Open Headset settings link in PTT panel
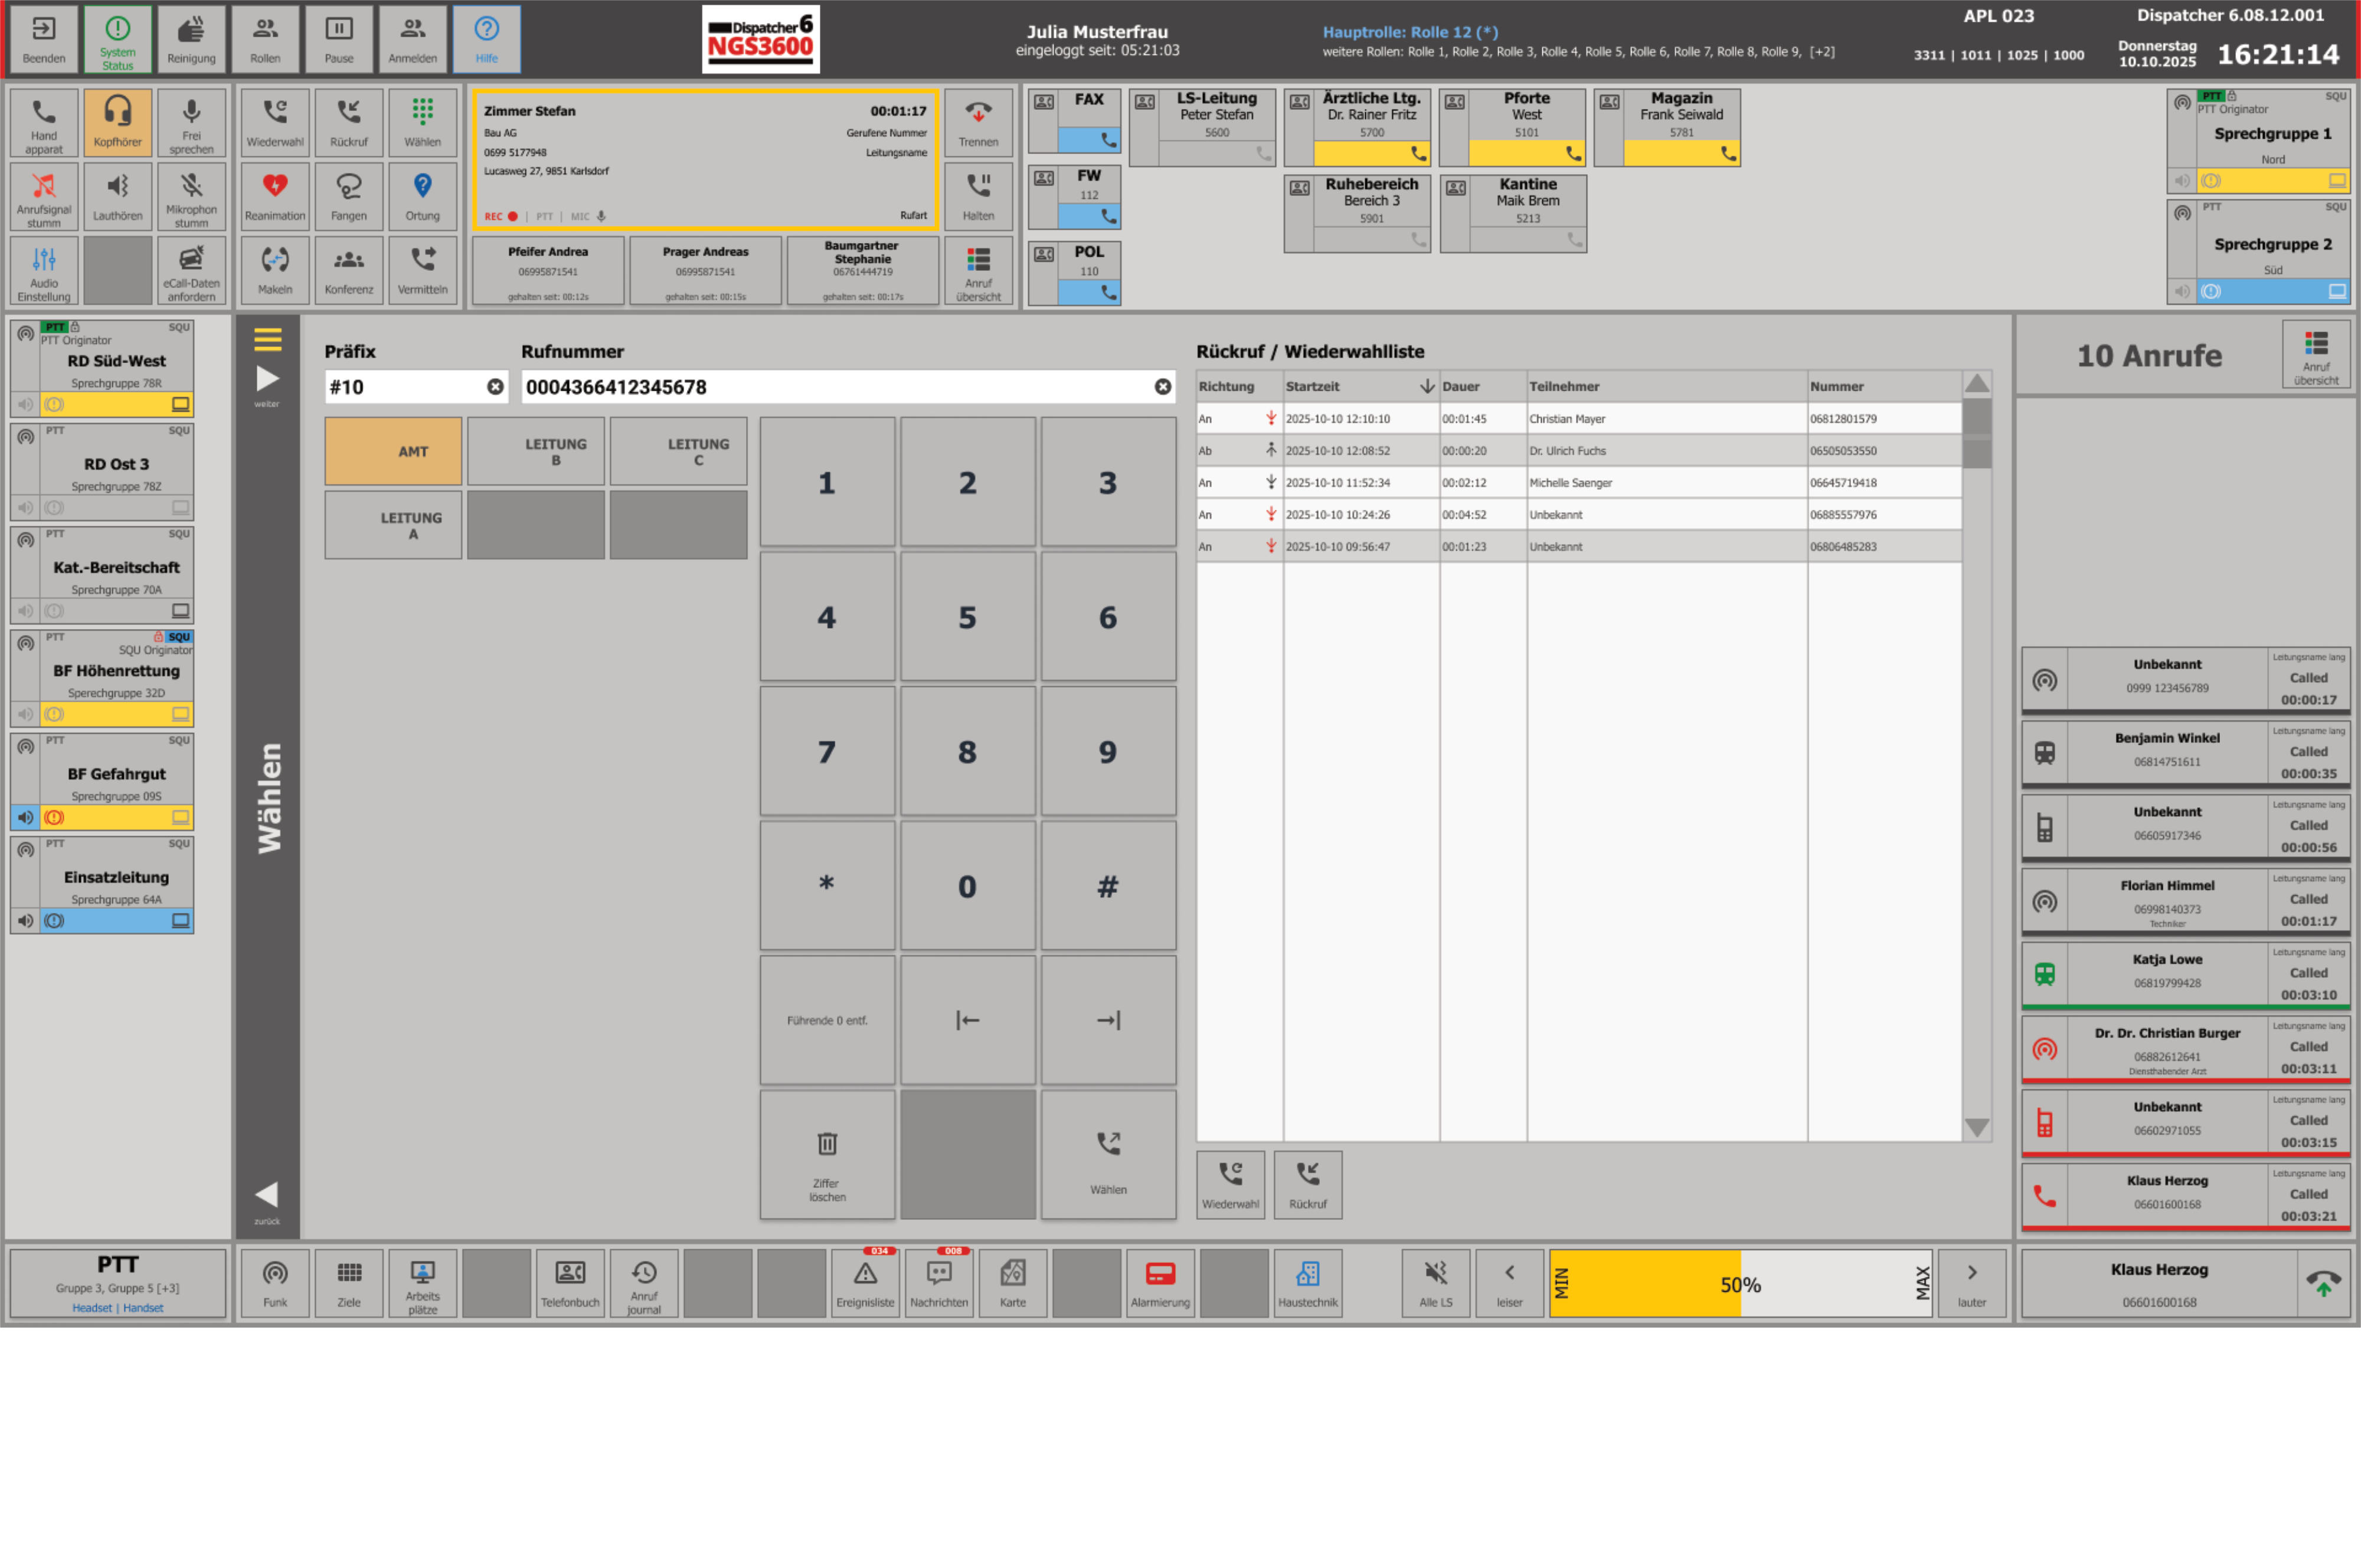Screen dimensions: 2361x1568 pyautogui.click(x=92, y=1307)
